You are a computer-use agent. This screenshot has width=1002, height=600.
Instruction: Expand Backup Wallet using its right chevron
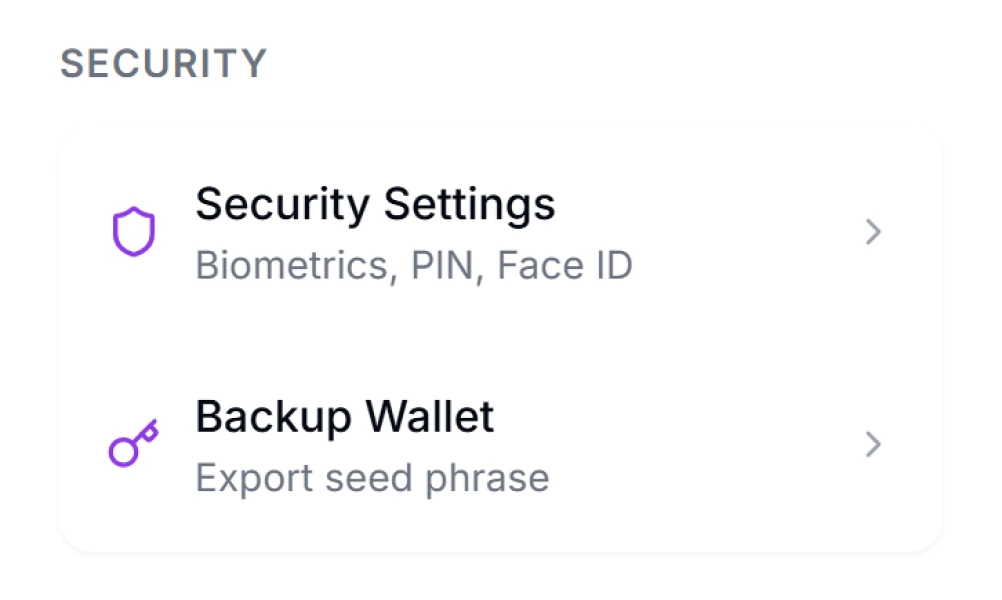tap(873, 444)
